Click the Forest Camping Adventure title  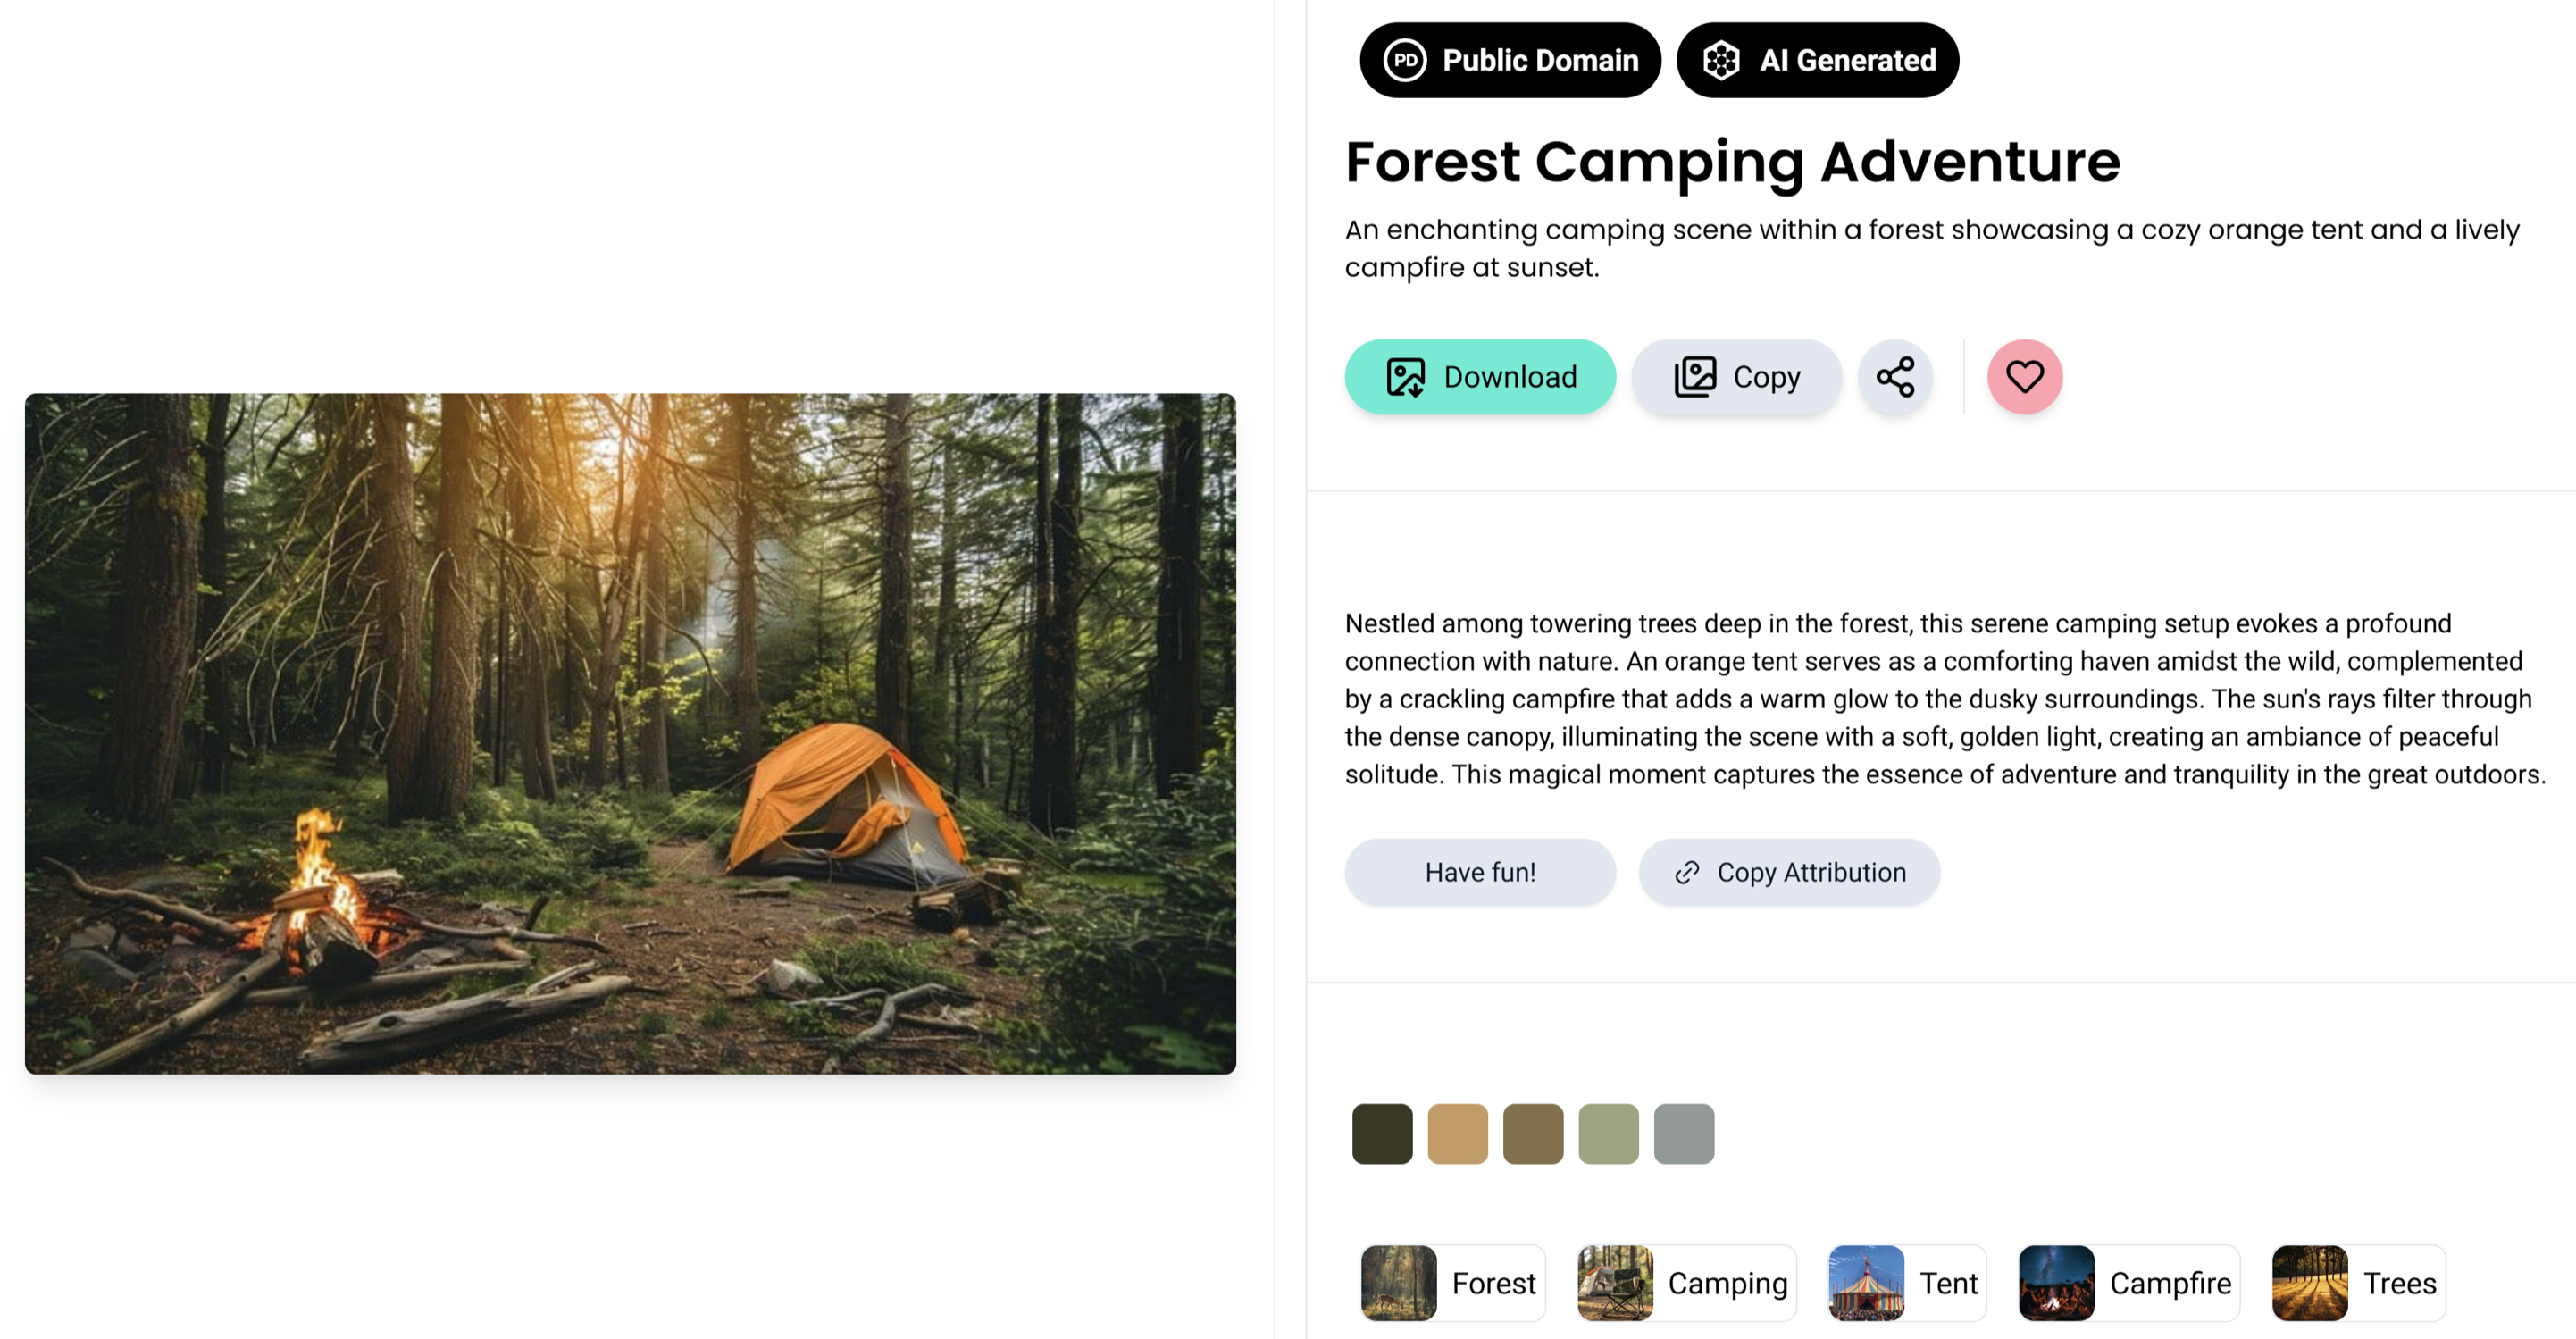click(1732, 162)
